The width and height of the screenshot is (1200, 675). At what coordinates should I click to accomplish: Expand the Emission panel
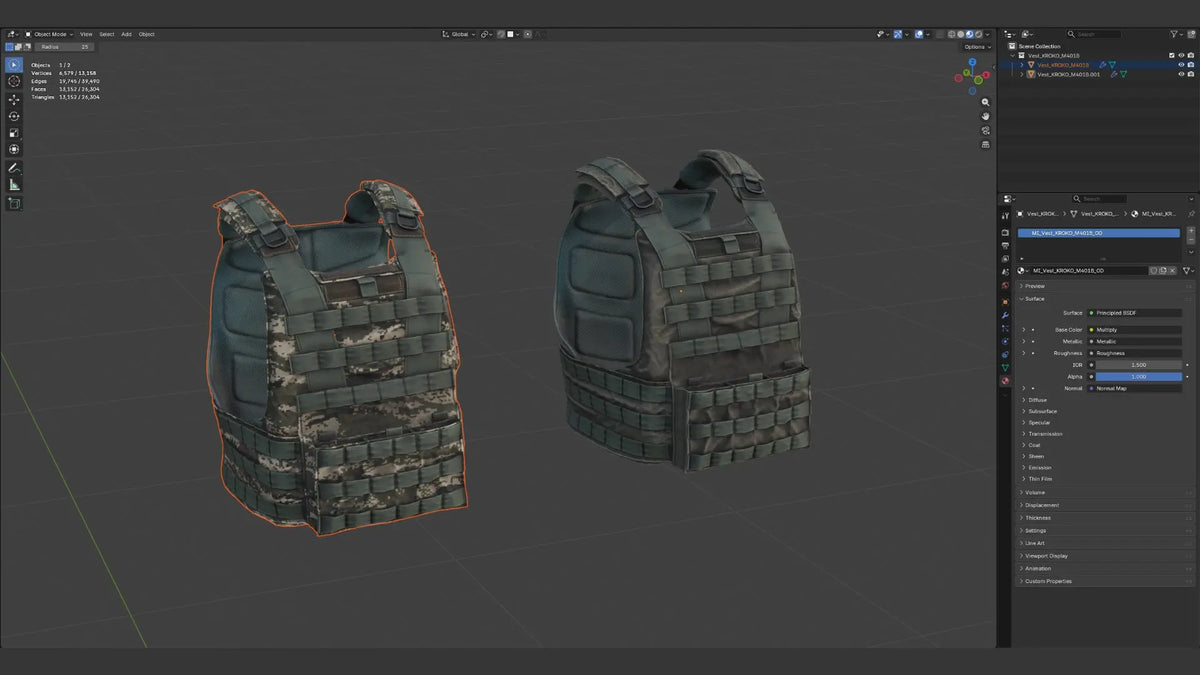[x=1038, y=467]
